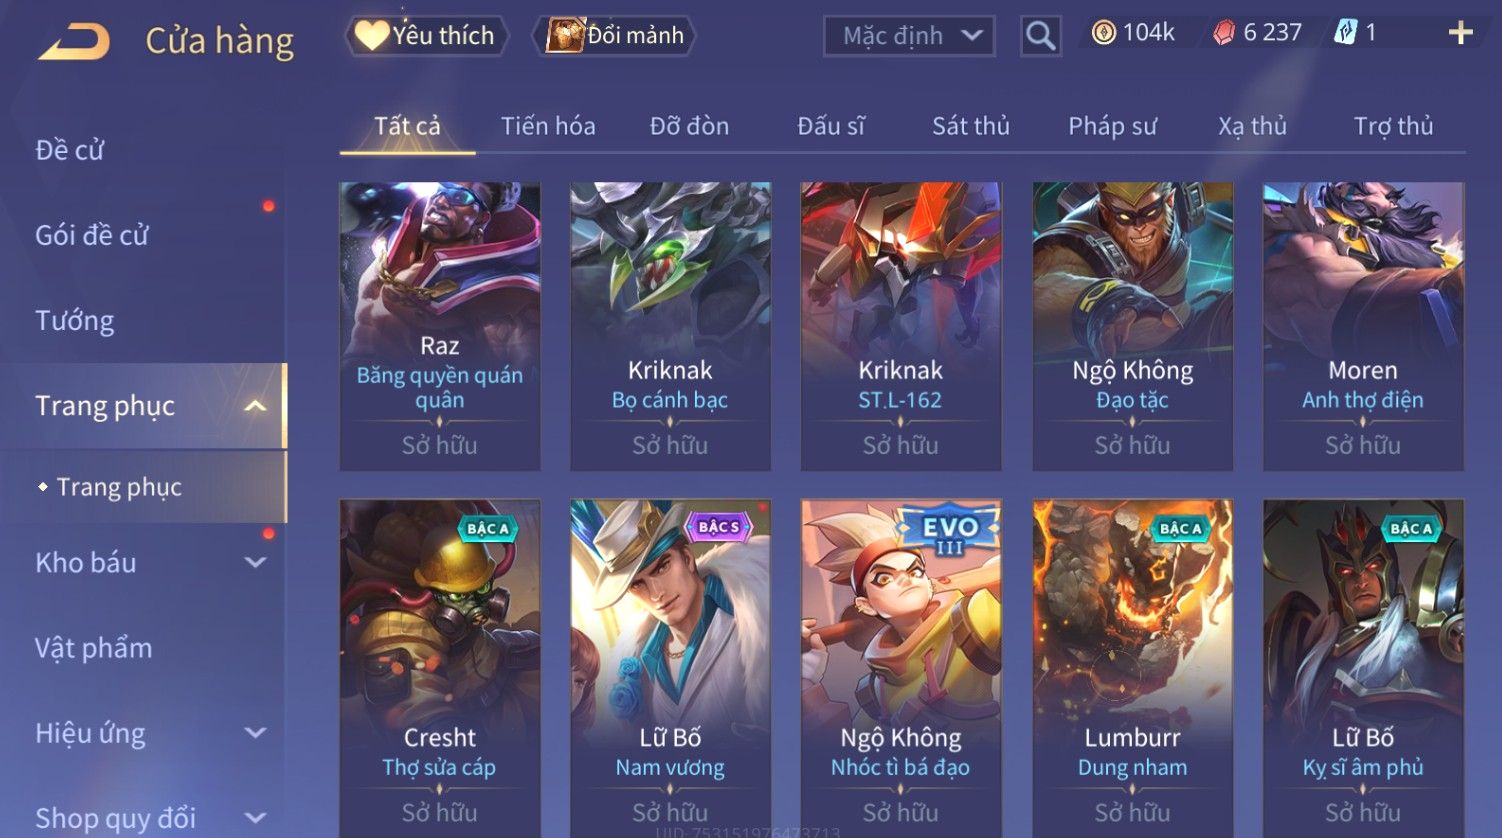Switch to the Sát thủ tab
The height and width of the screenshot is (838, 1502).
[970, 126]
